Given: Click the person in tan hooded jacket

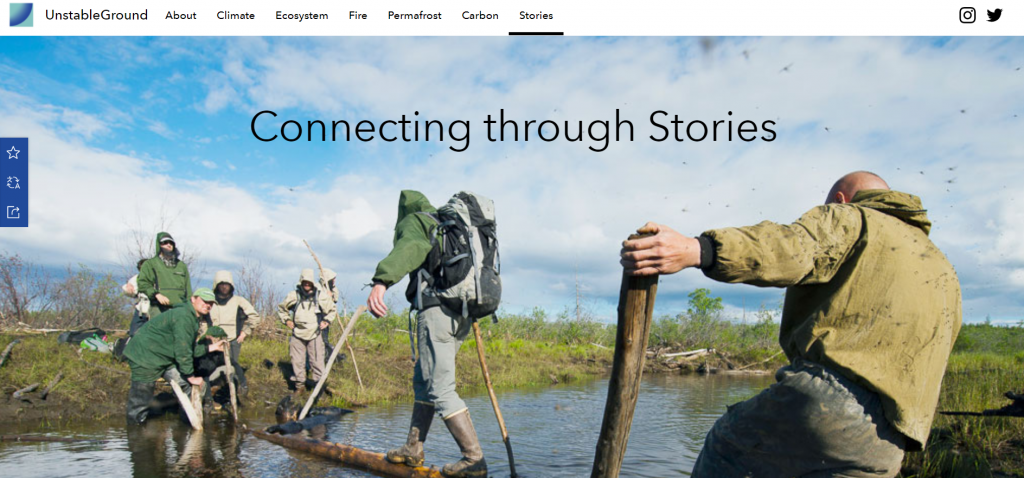Looking at the screenshot, I should [306, 330].
